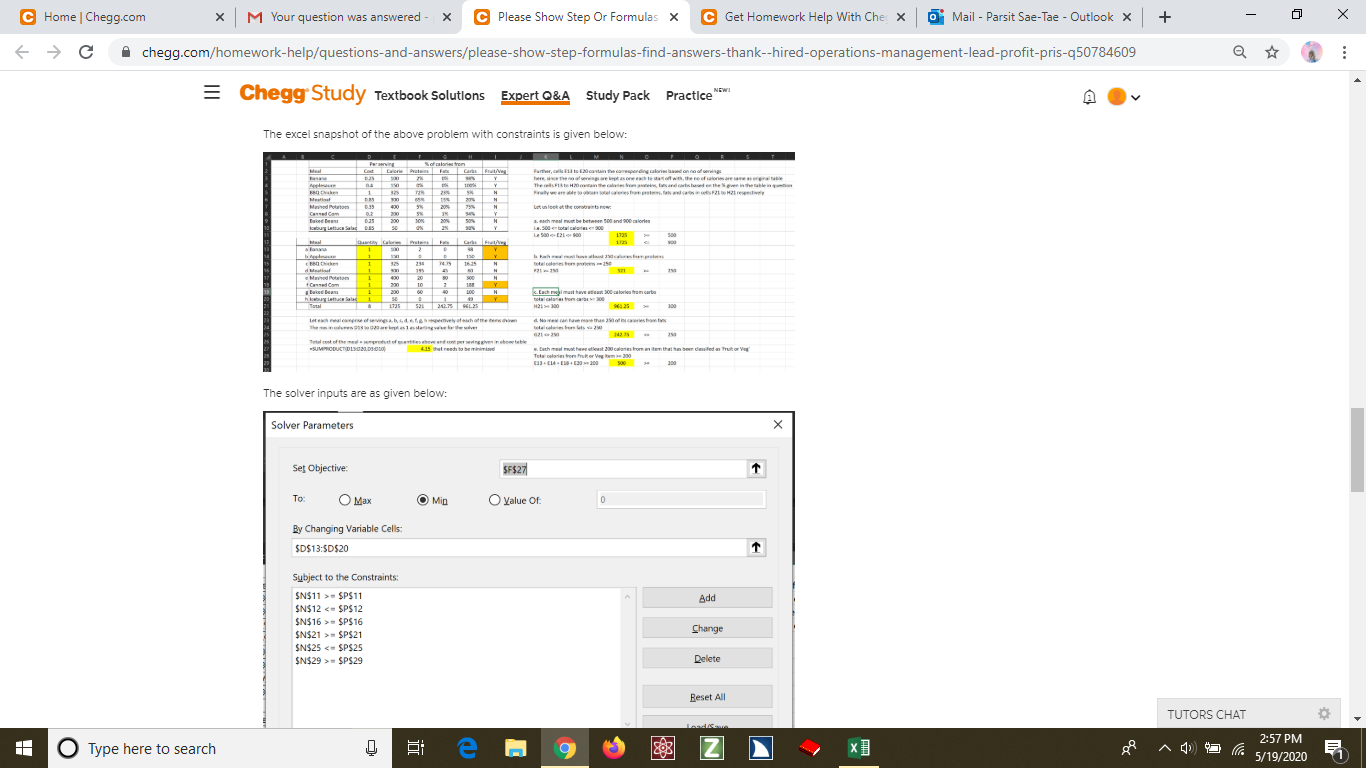Close the Solver Parameters dialog
The width and height of the screenshot is (1366, 768).
point(778,425)
